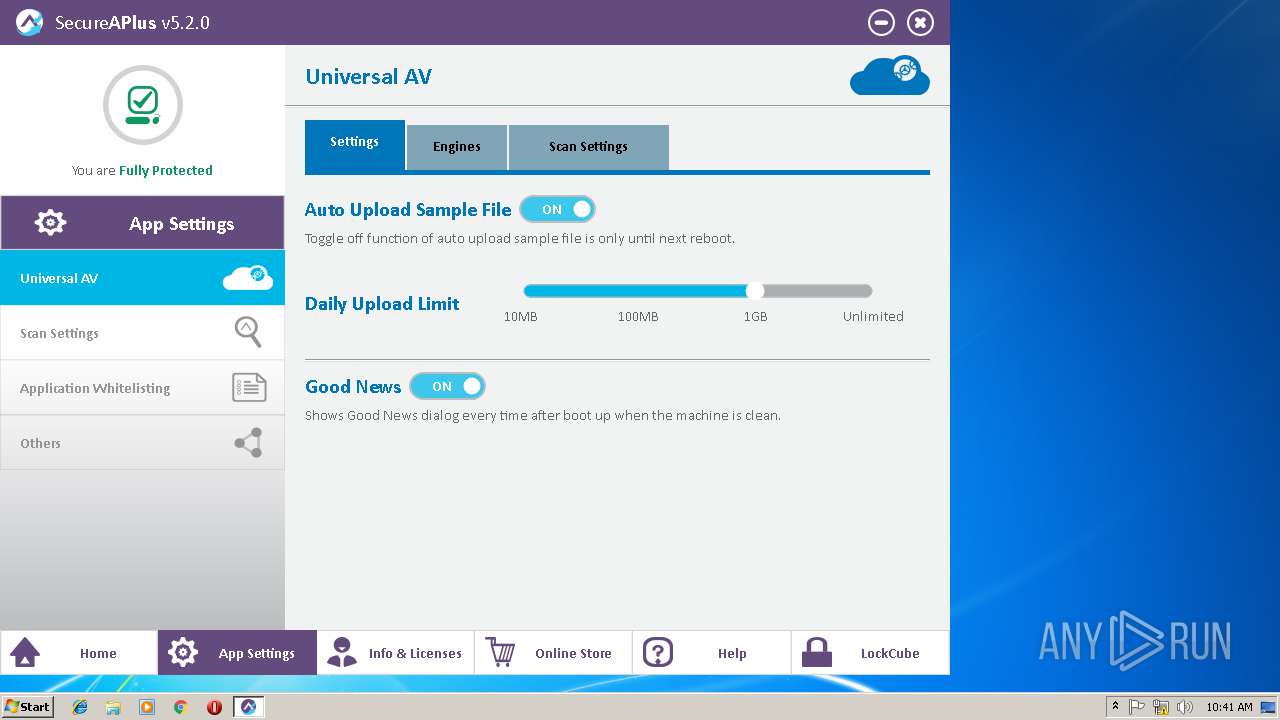Click the 'You are Fully Protected' status text
The height and width of the screenshot is (720, 1280).
click(x=142, y=171)
